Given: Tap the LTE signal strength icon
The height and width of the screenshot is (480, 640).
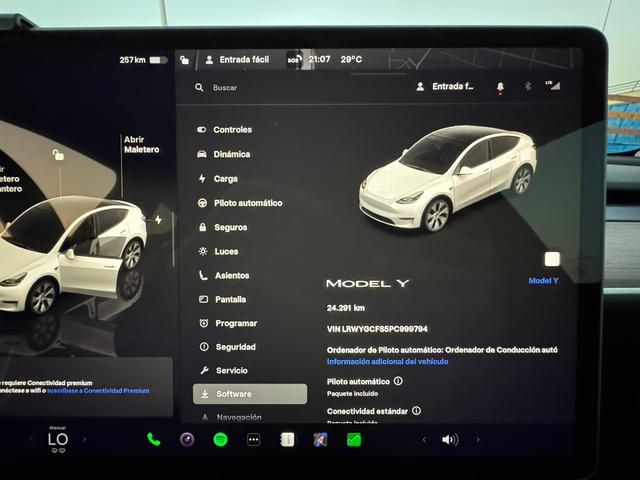Looking at the screenshot, I should (x=553, y=85).
